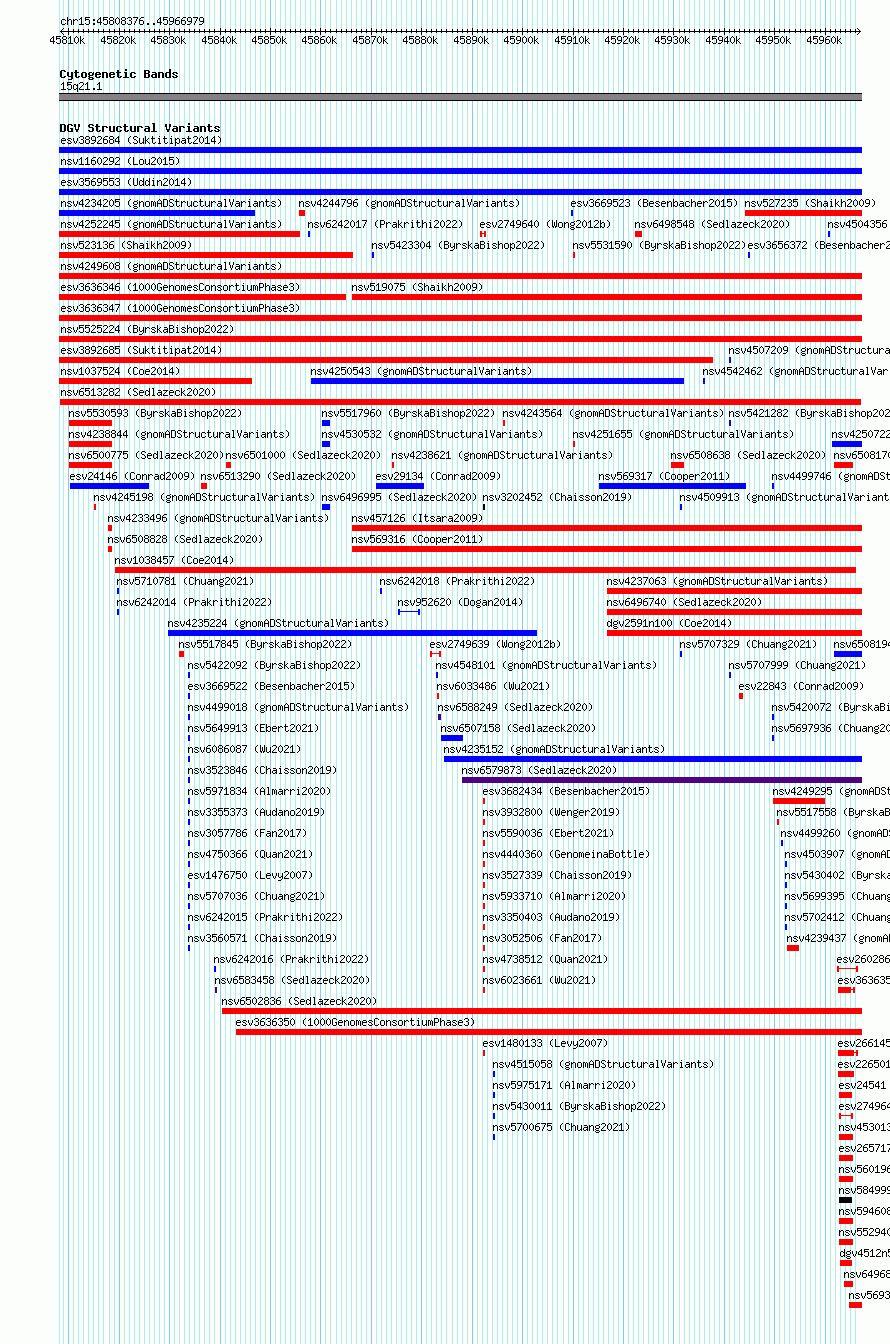Image resolution: width=890 pixels, height=1344 pixels.
Task: Open nsv4530532 (gnomADStructuralVariants) label
Action: [433, 434]
